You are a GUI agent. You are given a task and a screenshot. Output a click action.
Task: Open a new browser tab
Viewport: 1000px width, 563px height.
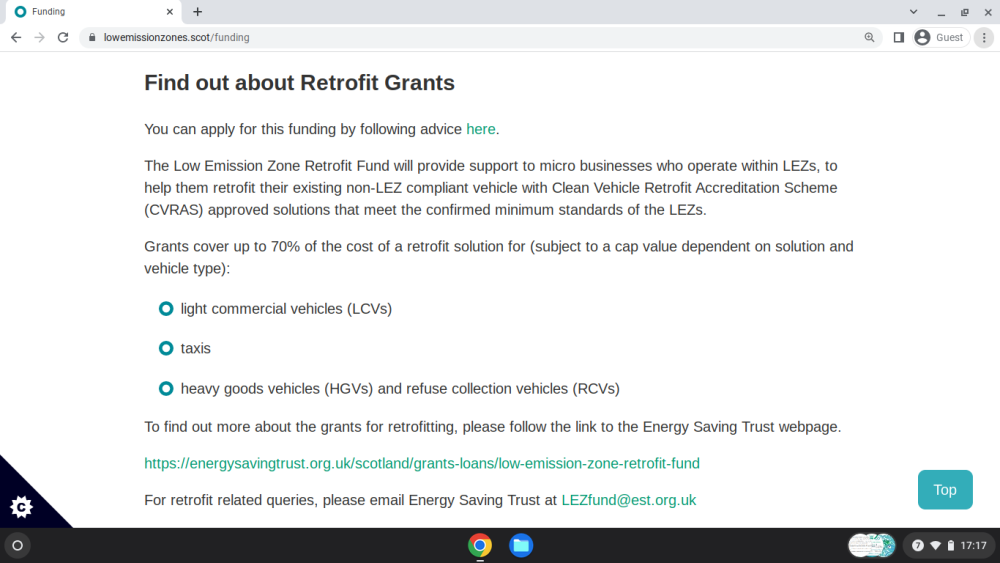click(x=198, y=11)
